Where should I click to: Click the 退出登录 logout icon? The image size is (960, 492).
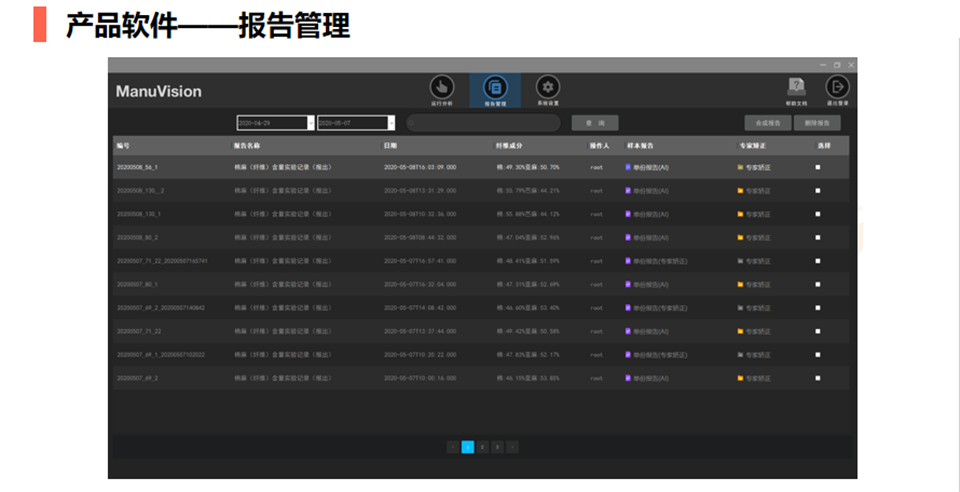837,87
